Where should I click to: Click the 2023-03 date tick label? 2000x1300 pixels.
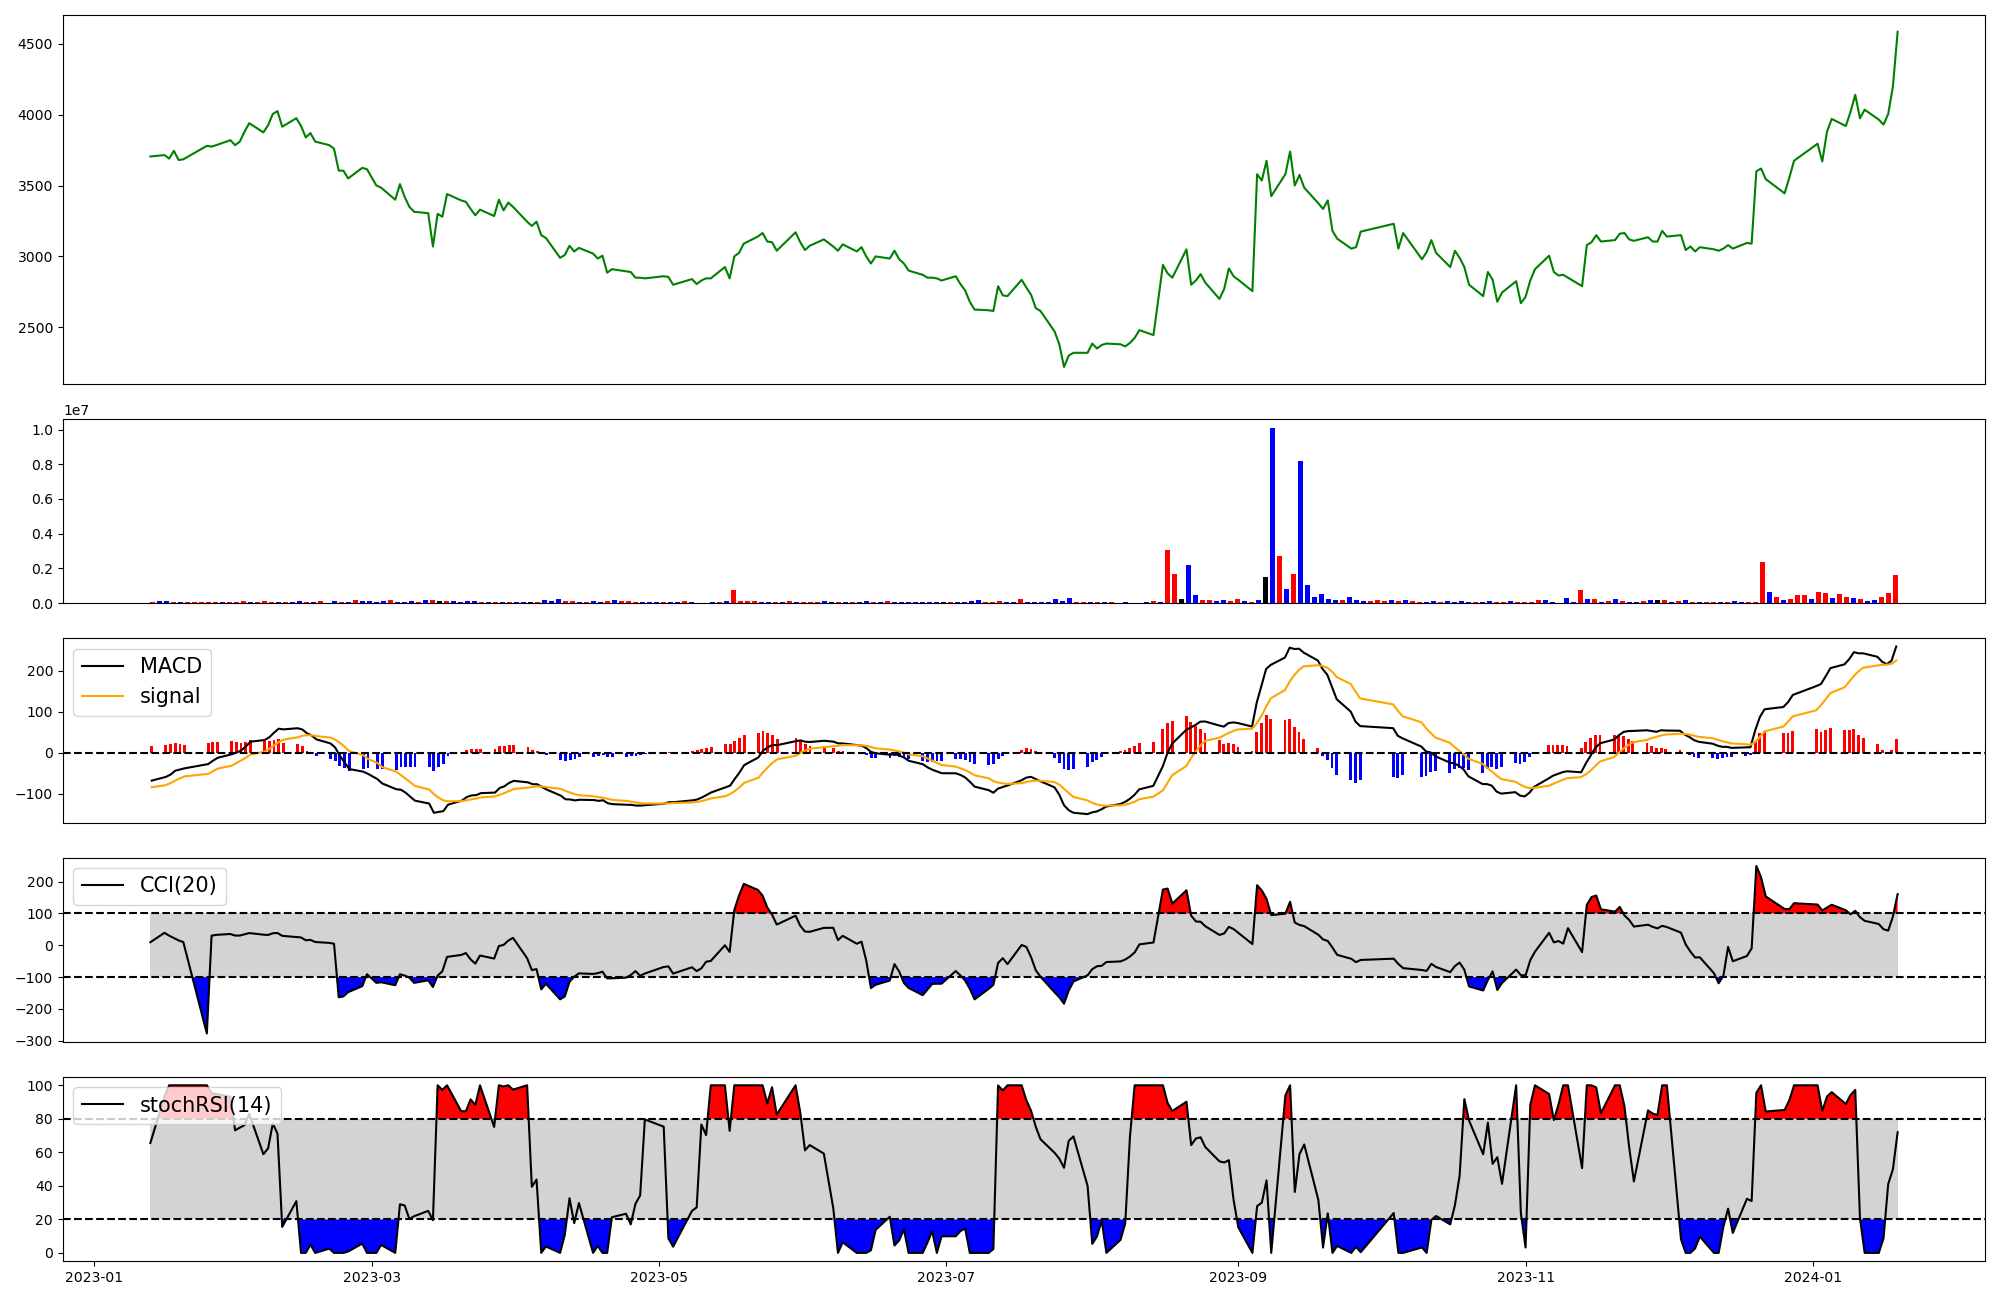point(372,1277)
